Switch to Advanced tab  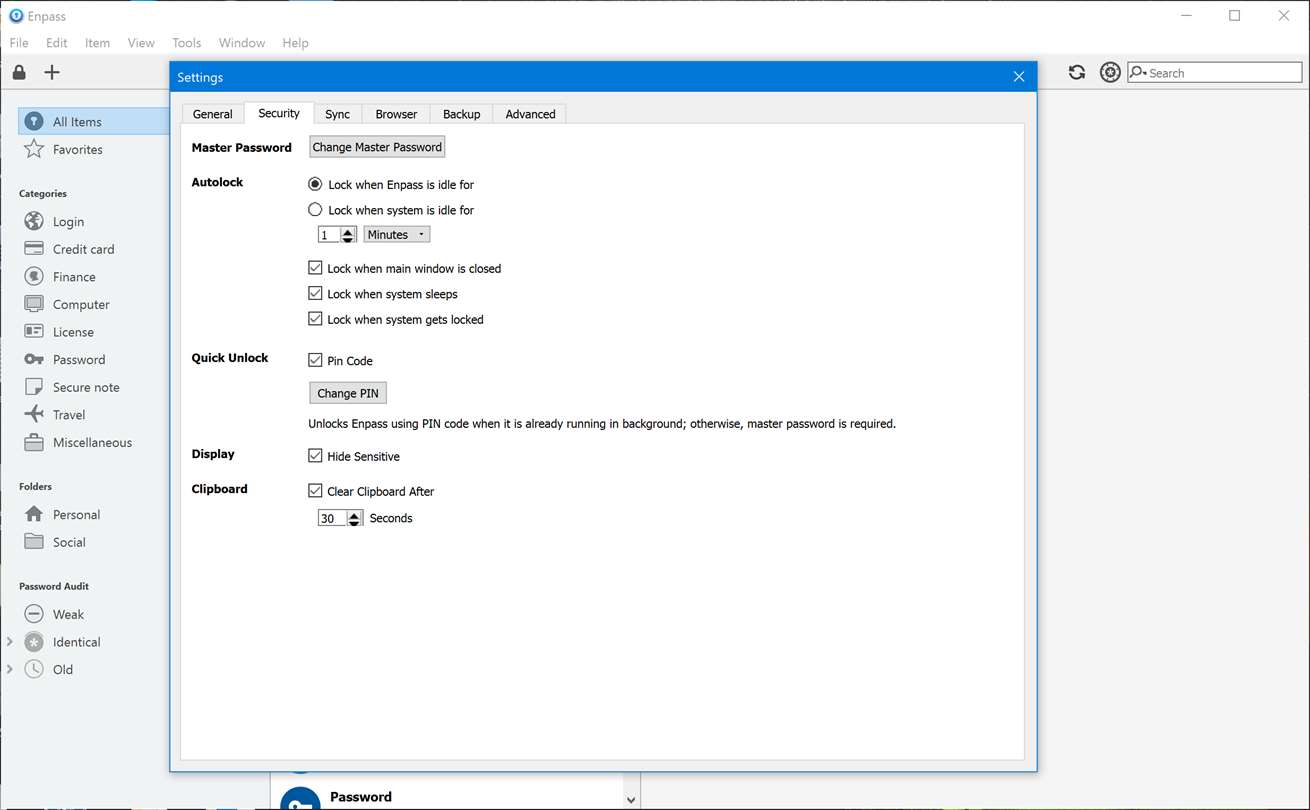pos(530,114)
